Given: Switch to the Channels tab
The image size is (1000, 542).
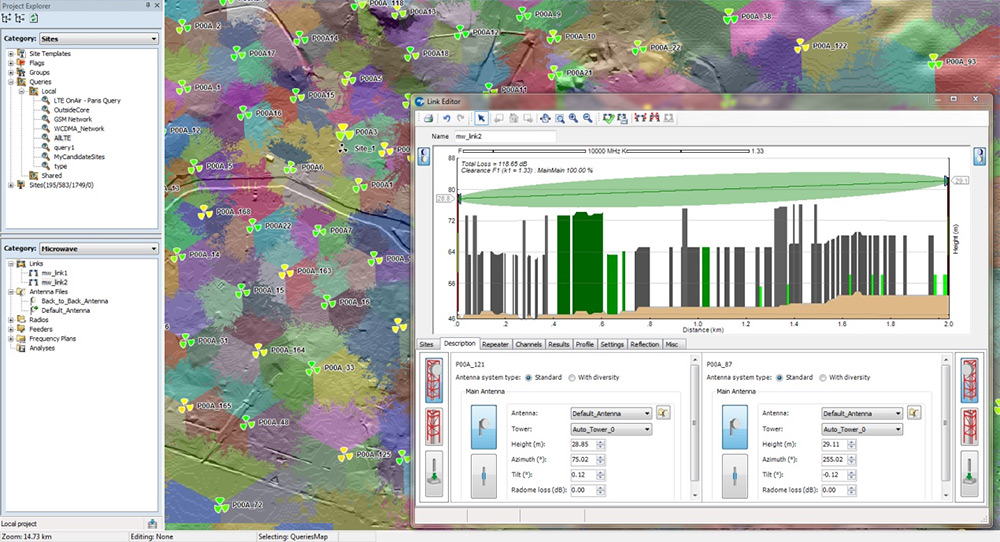Looking at the screenshot, I should (x=528, y=344).
